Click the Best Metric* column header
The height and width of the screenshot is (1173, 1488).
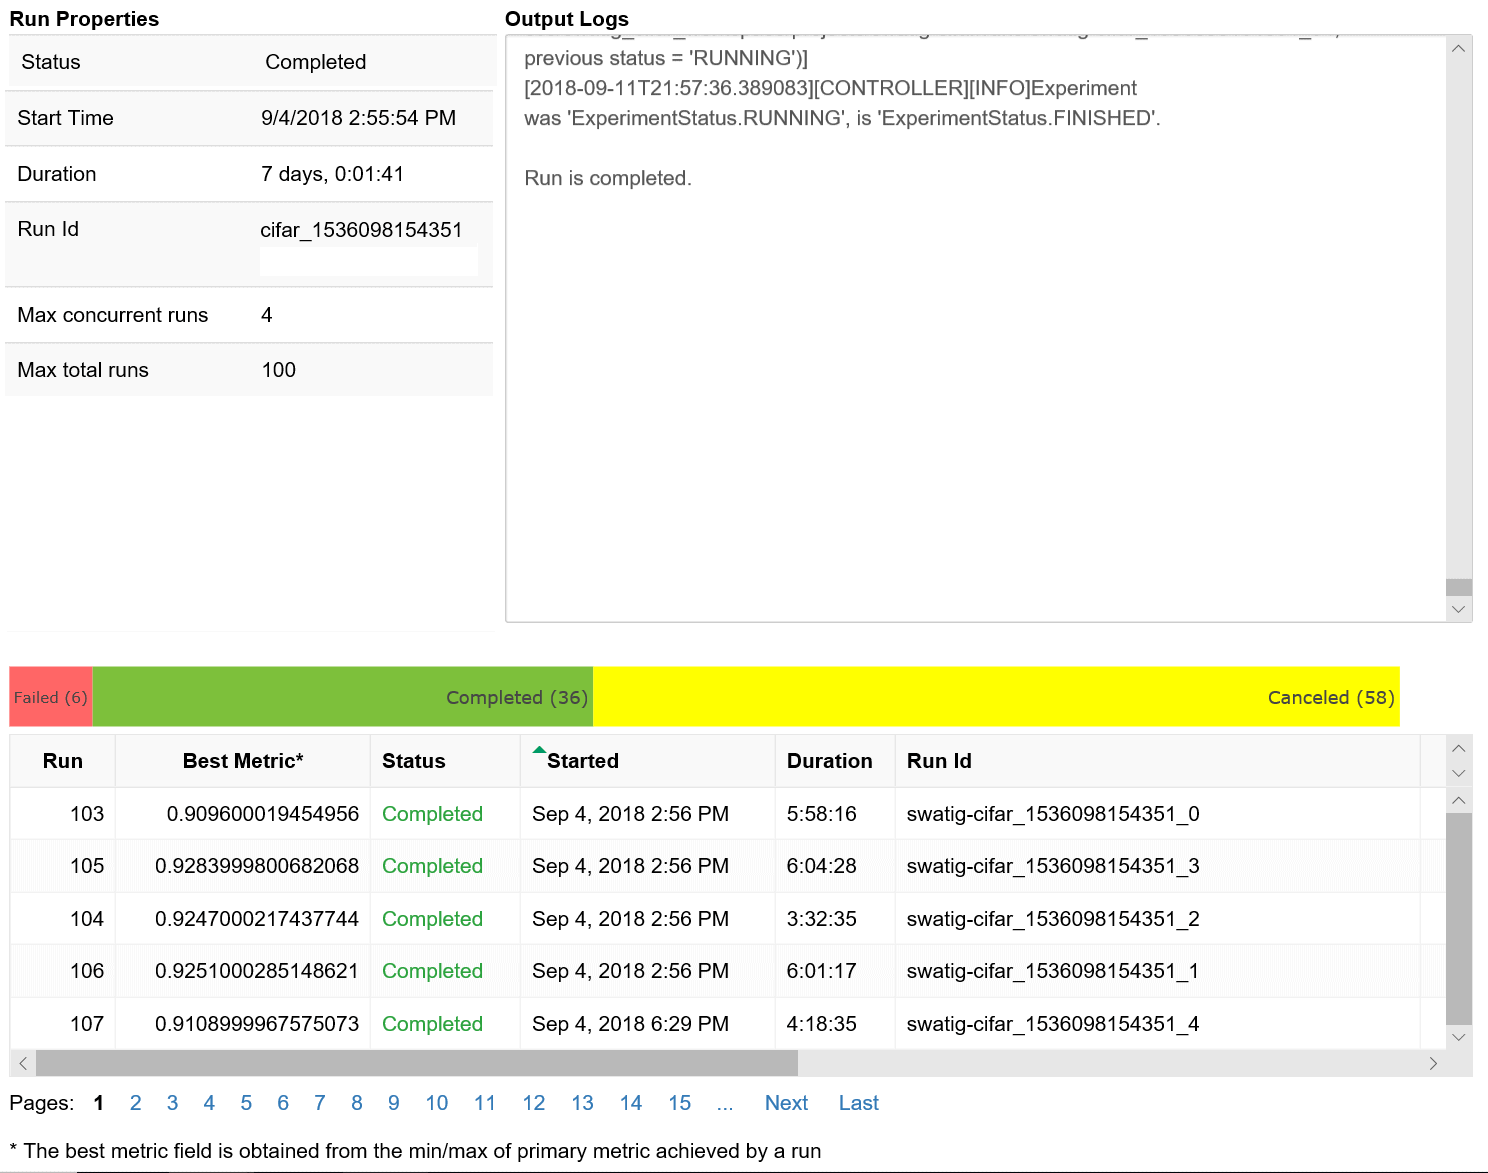(241, 760)
